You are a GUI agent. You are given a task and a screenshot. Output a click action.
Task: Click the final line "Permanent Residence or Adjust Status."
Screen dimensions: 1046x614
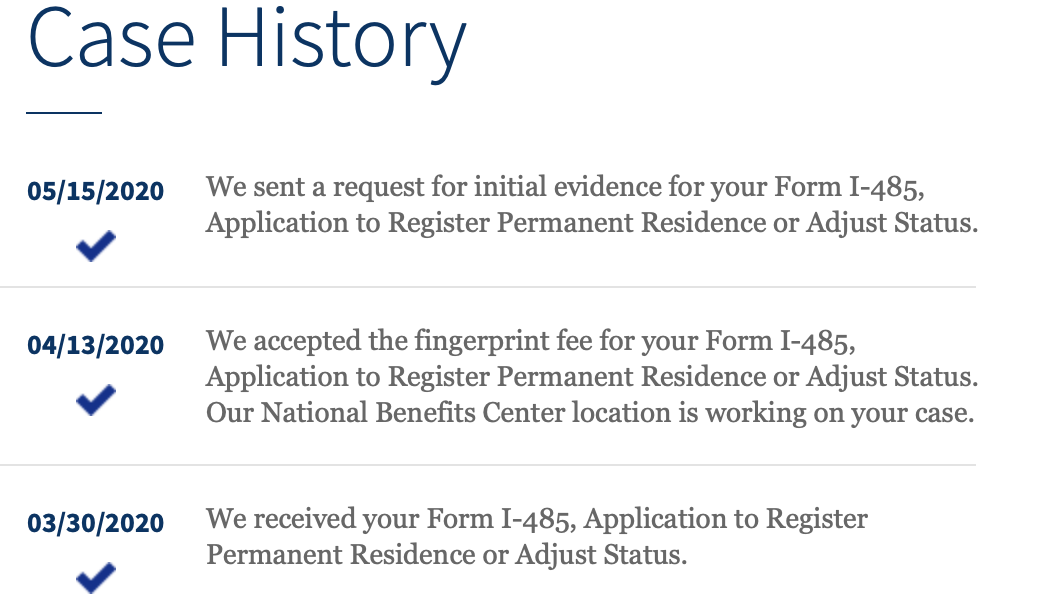(446, 555)
